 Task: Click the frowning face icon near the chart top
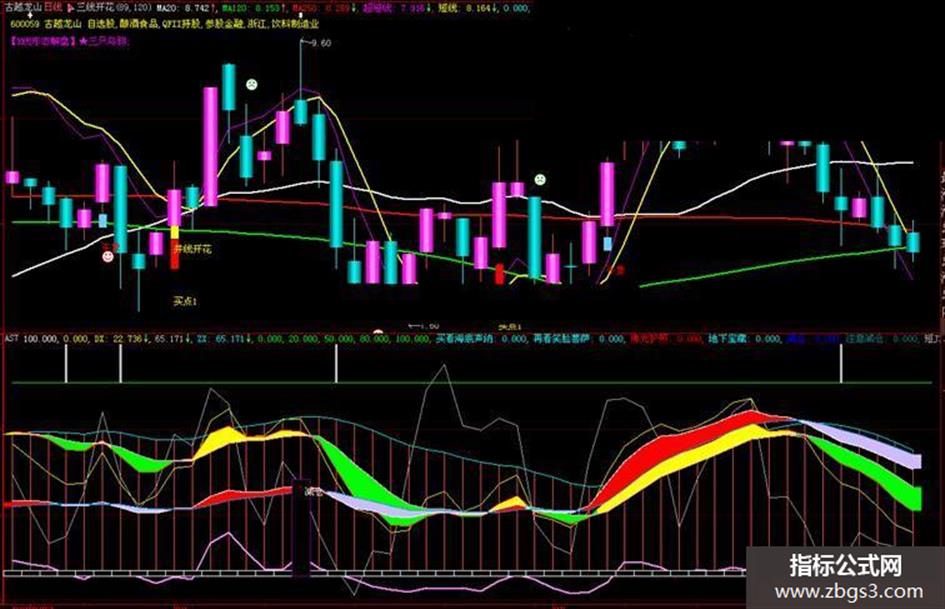tap(252, 84)
